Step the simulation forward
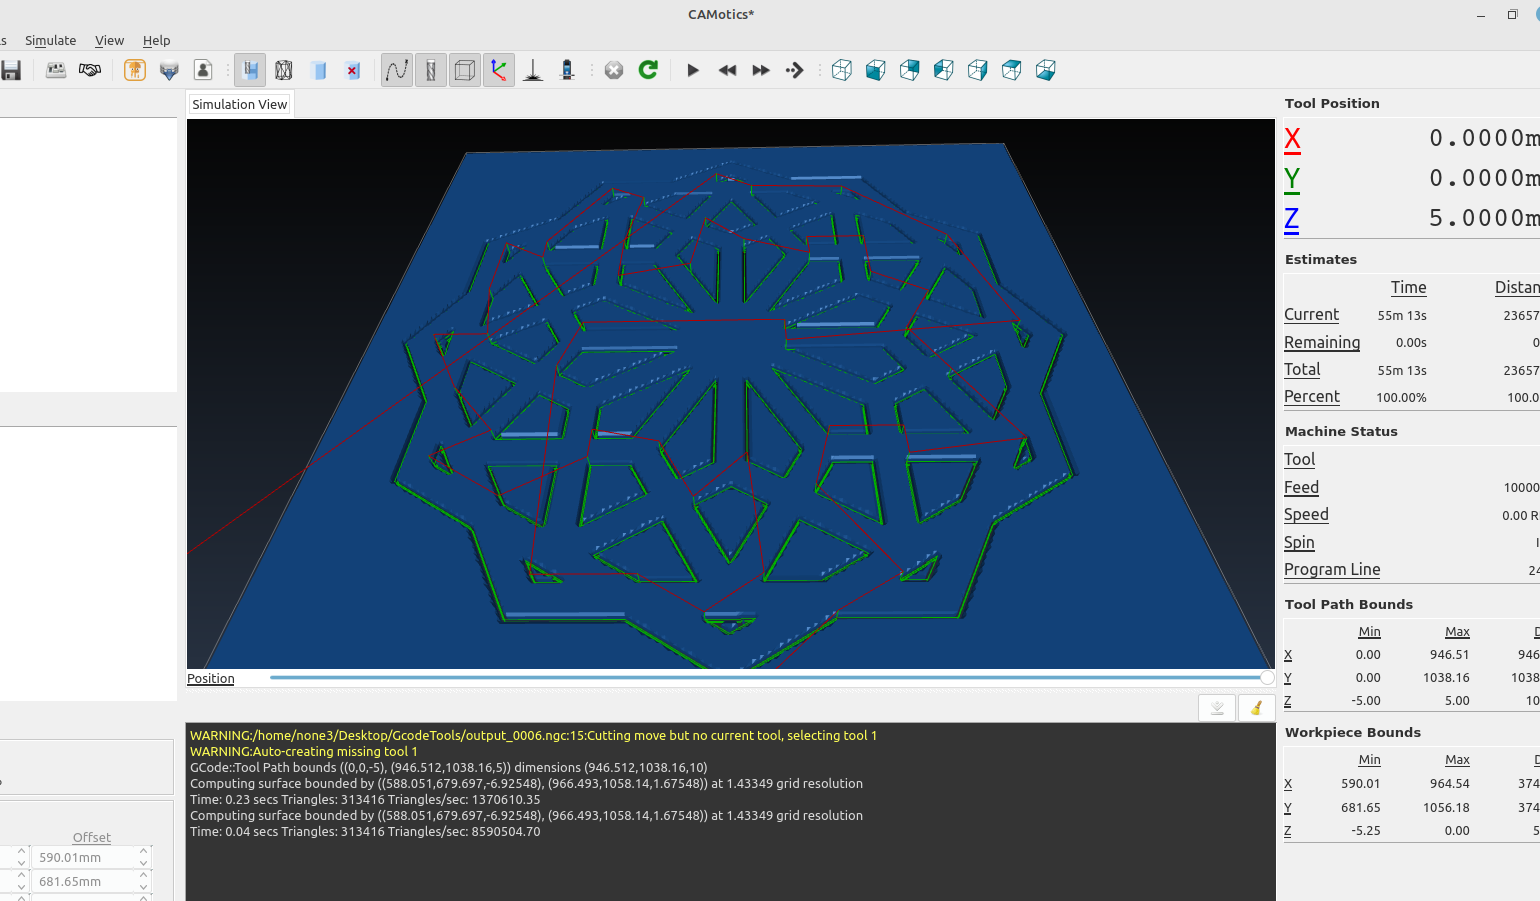 click(x=761, y=70)
